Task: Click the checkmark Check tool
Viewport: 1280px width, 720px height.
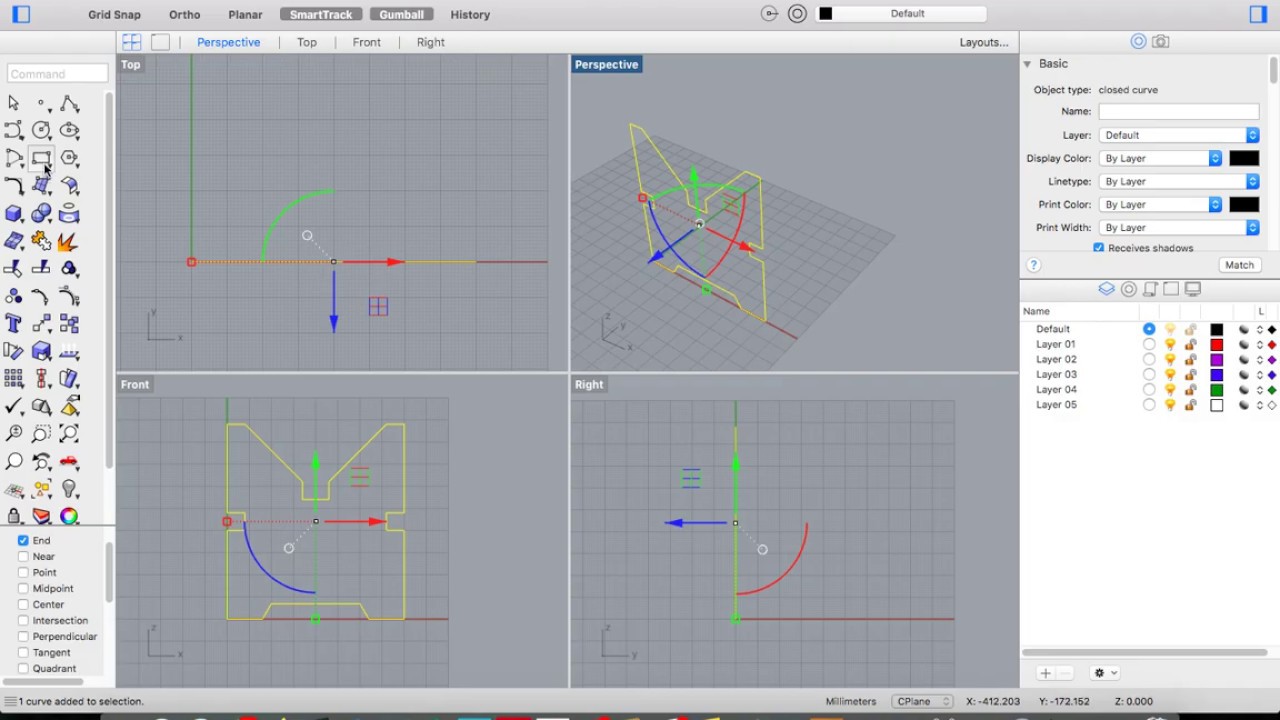Action: [13, 406]
